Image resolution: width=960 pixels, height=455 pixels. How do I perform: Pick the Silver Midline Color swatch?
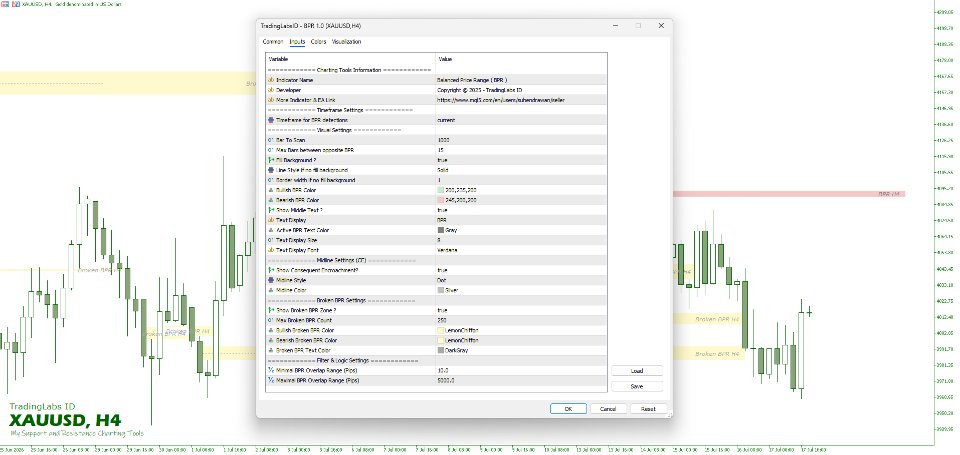click(x=441, y=290)
